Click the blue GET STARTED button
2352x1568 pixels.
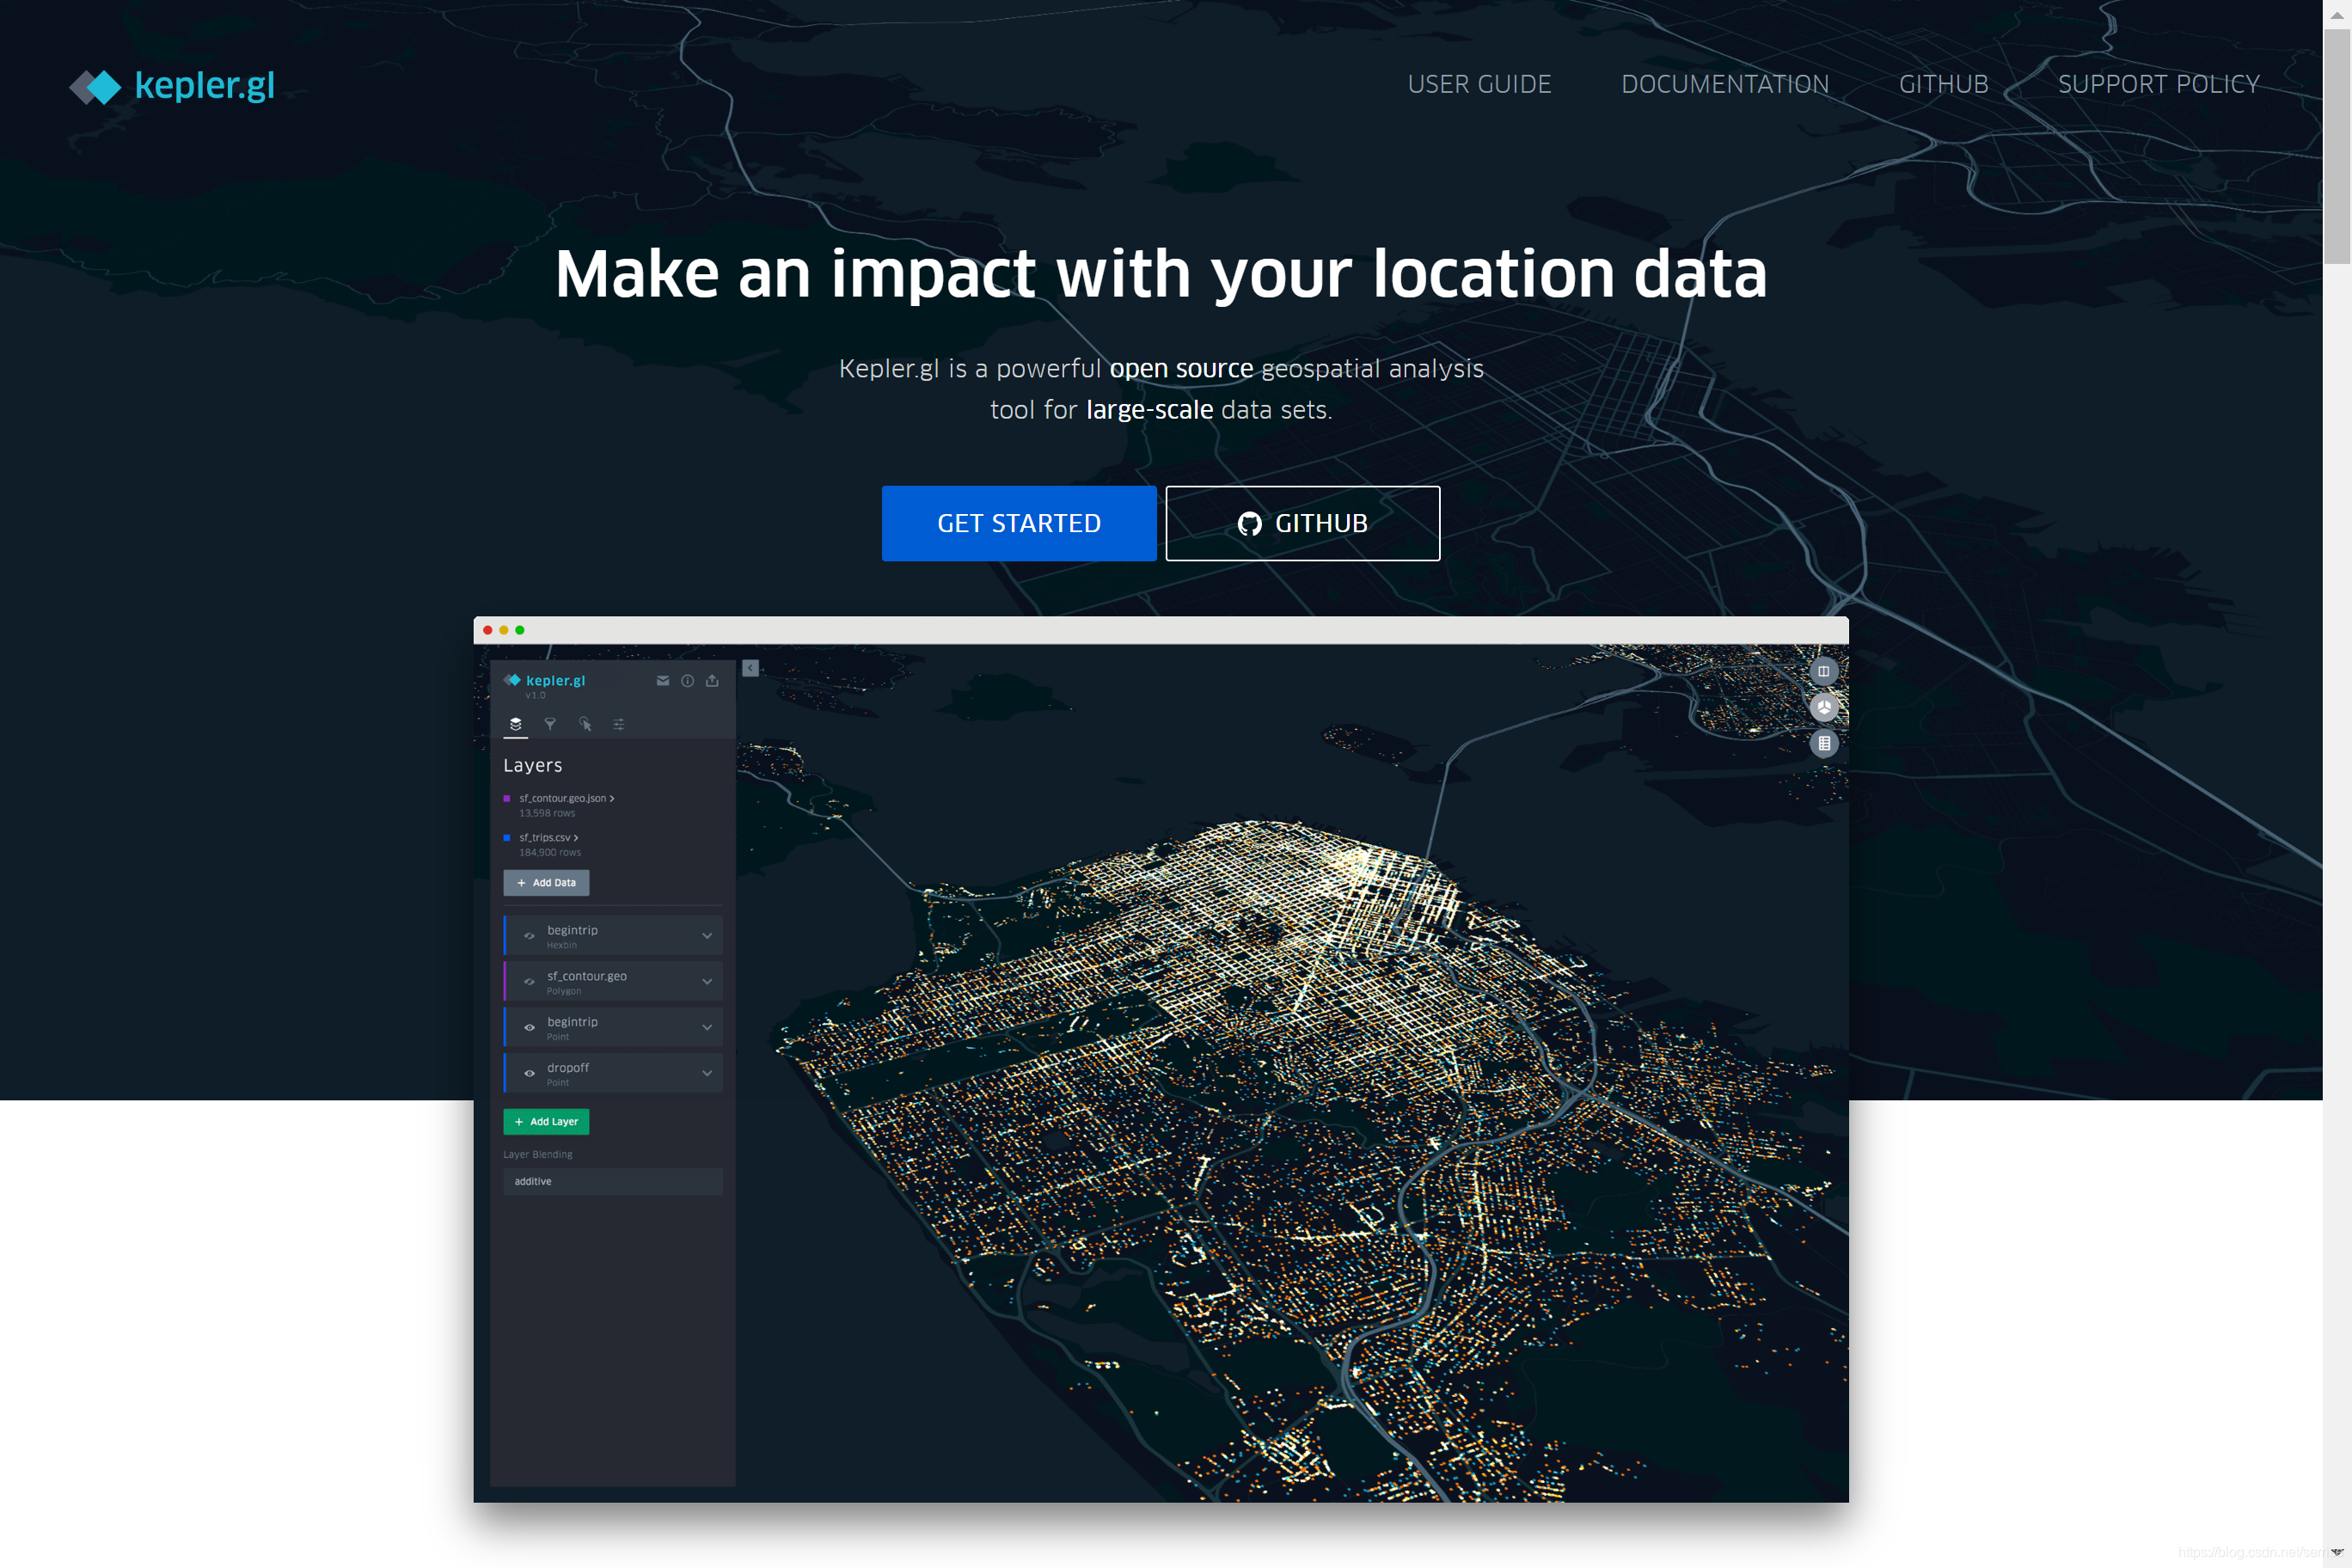click(1019, 523)
